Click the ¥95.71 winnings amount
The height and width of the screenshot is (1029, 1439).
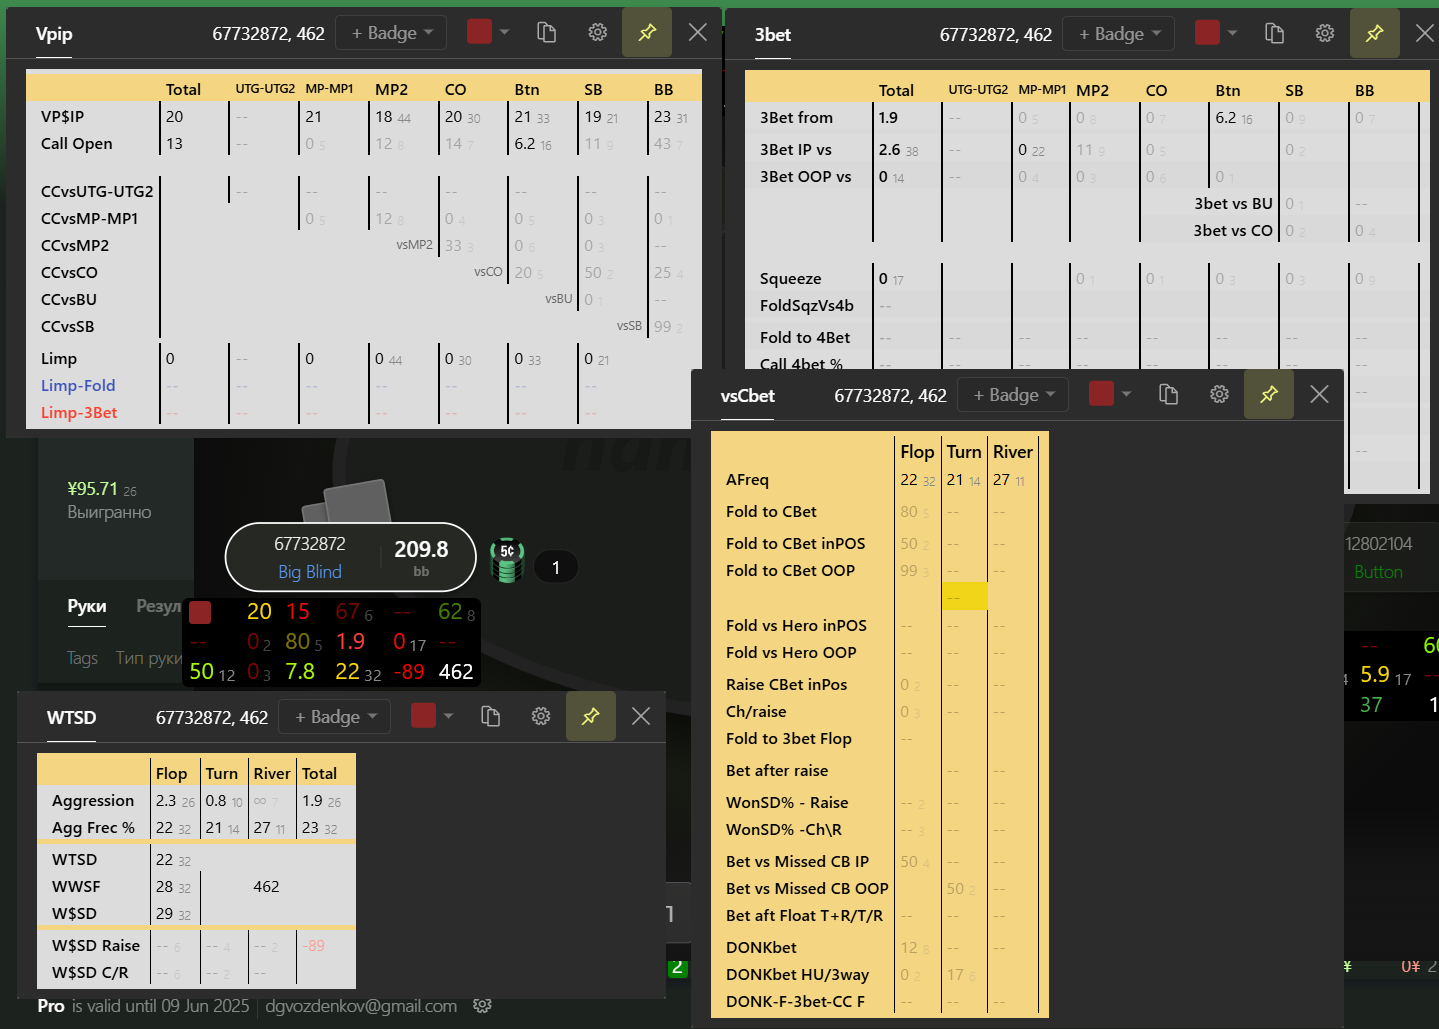[93, 489]
